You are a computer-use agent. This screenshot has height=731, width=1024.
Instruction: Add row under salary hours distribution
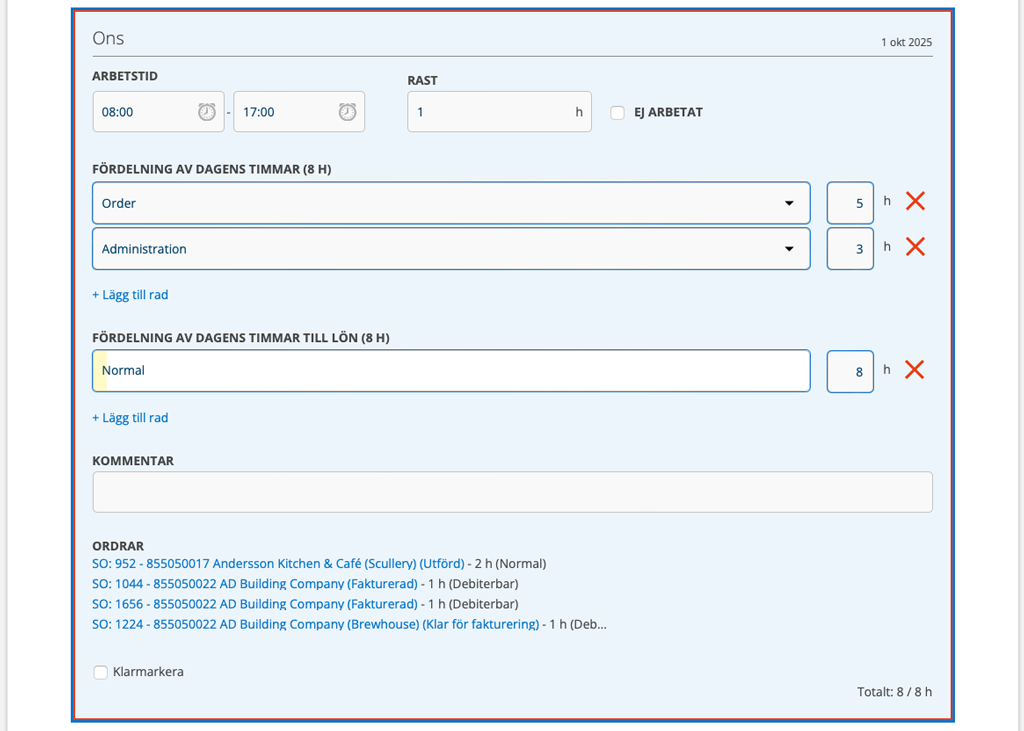[x=130, y=418]
